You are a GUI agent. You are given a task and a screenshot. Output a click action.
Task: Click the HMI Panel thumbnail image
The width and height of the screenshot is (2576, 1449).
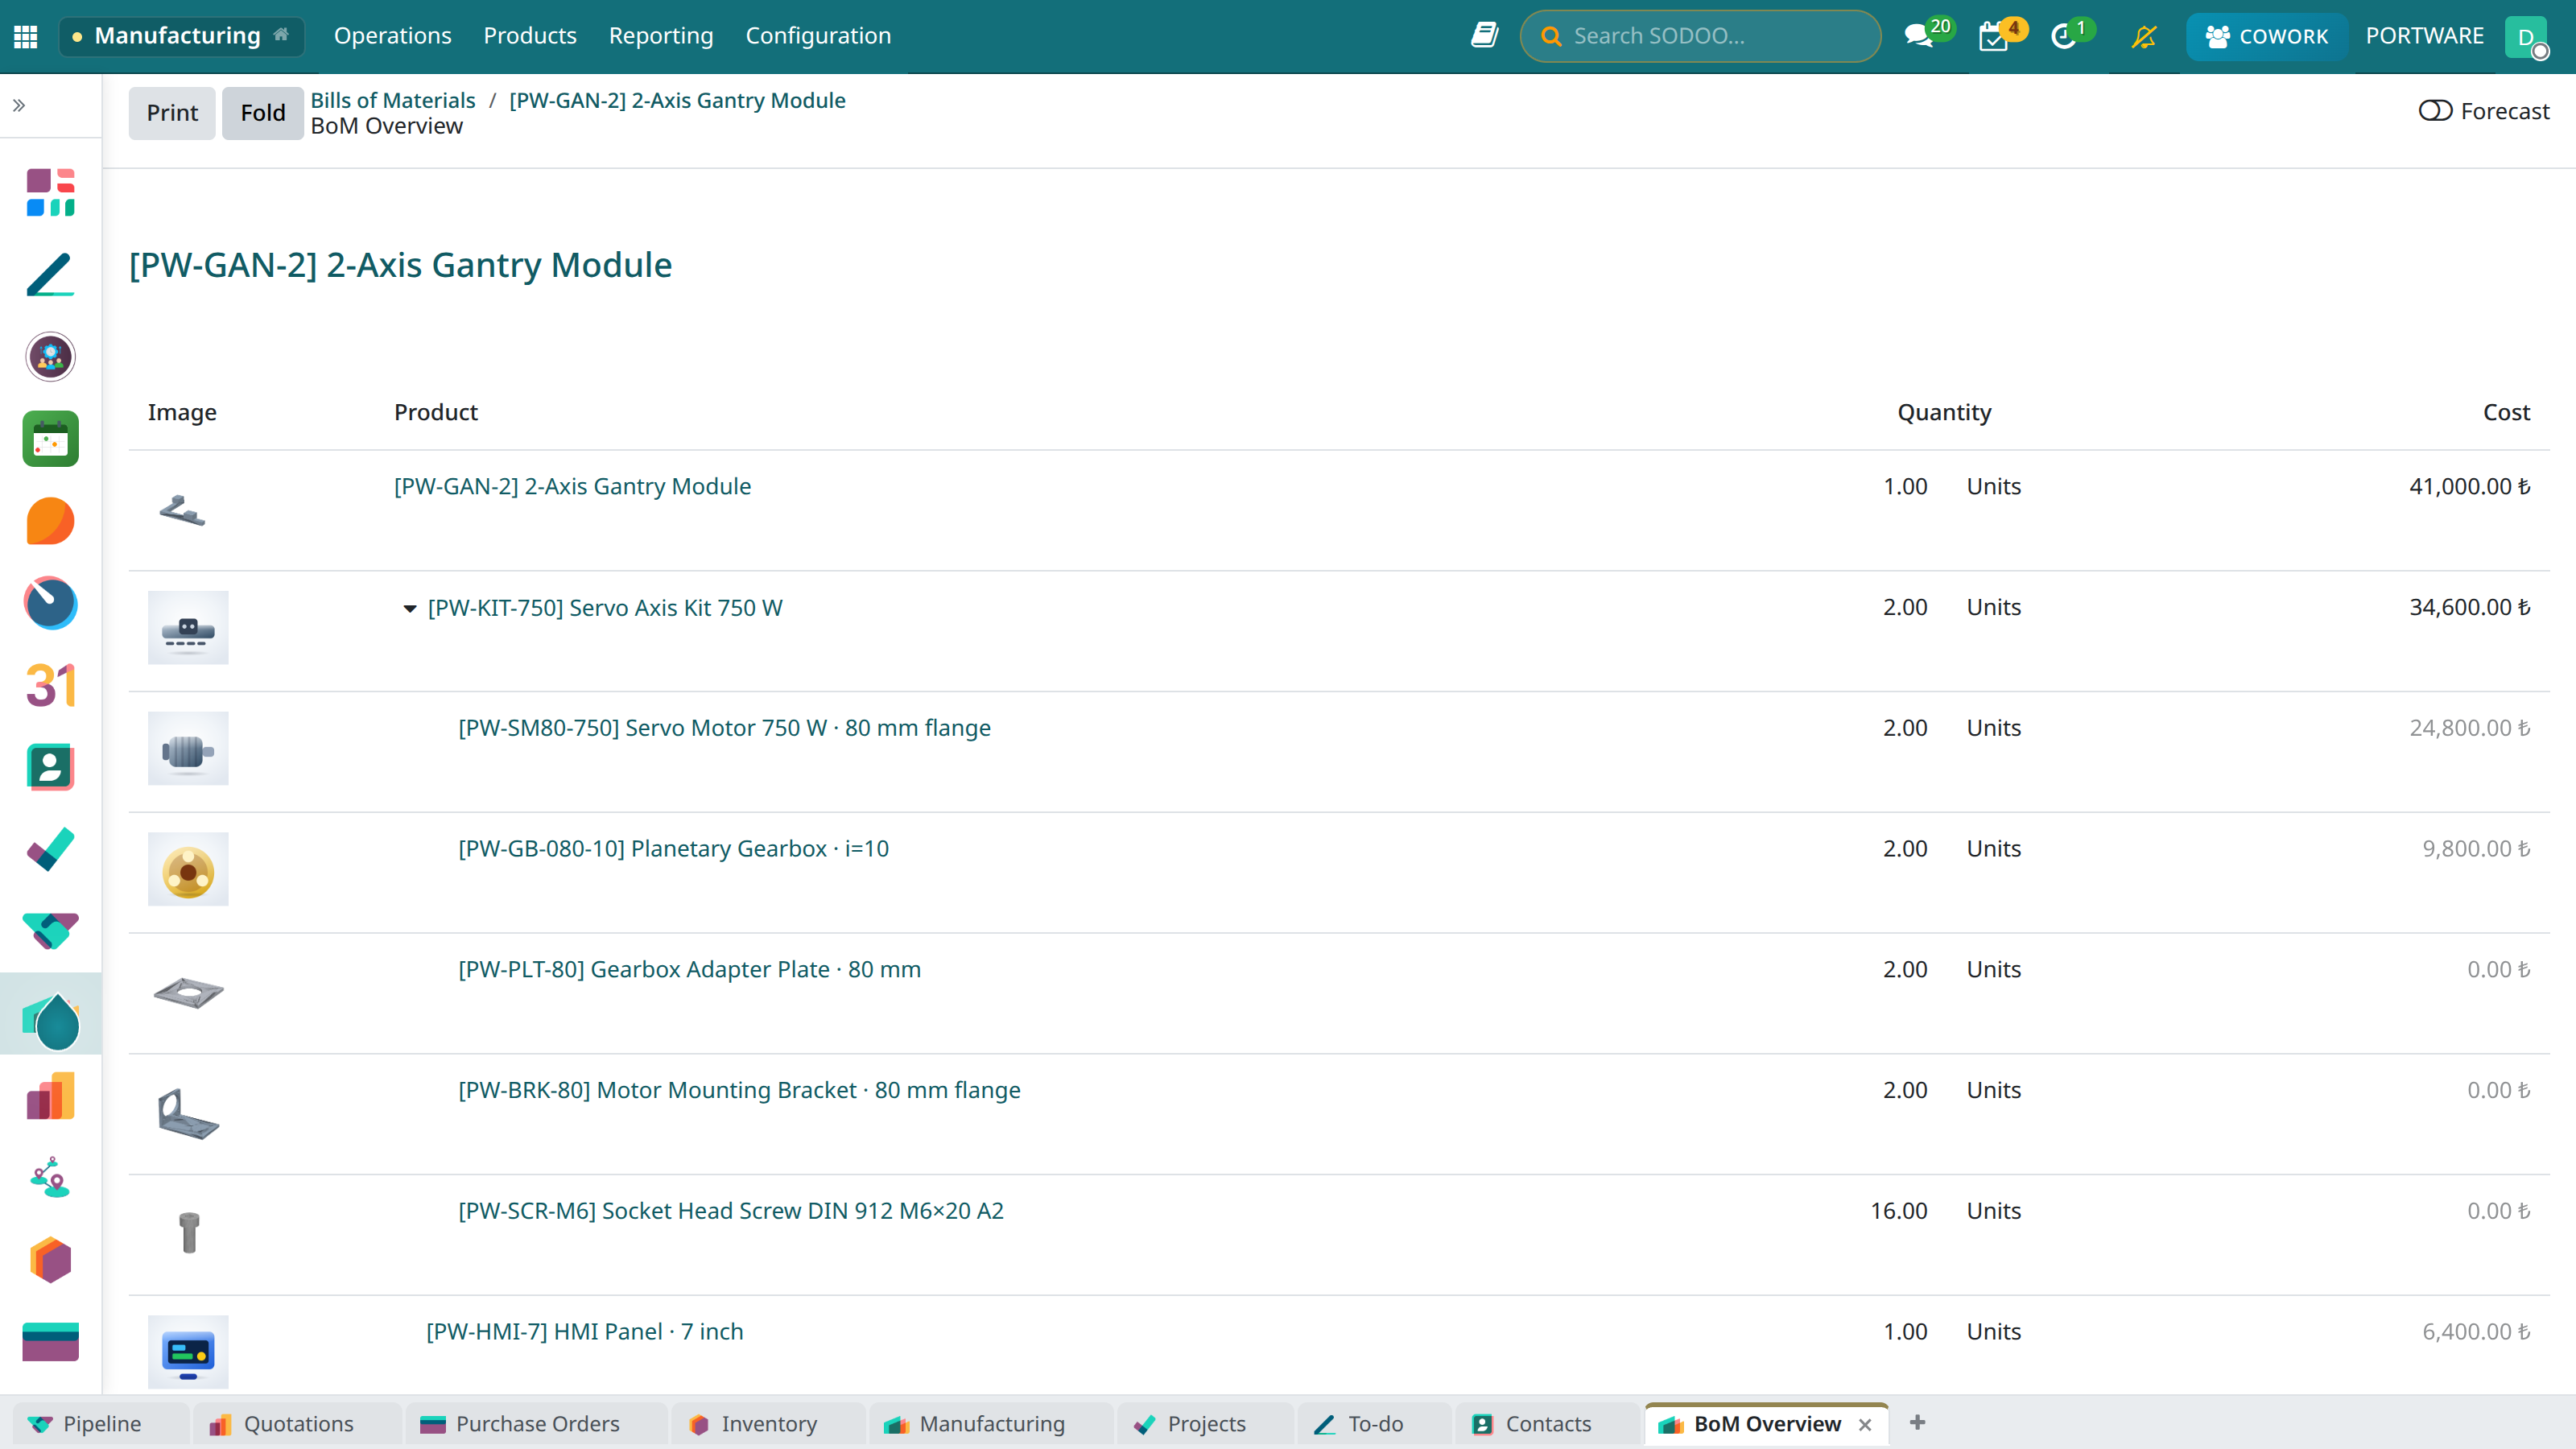coord(188,1352)
